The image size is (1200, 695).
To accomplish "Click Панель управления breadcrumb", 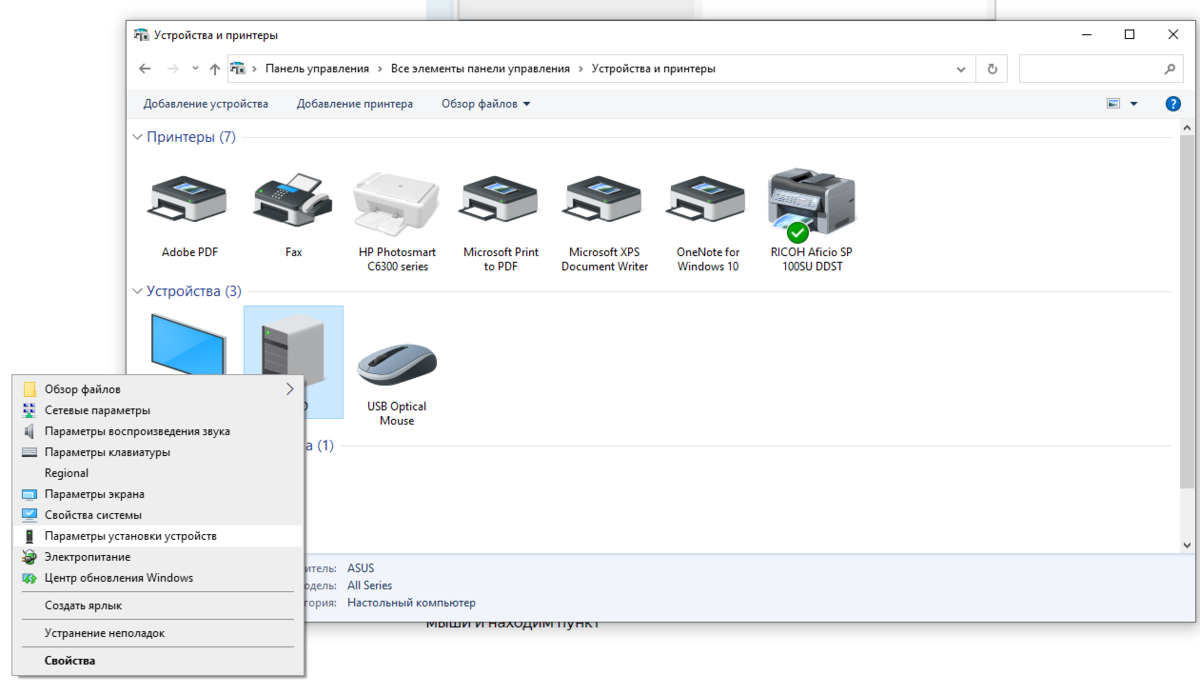I will pyautogui.click(x=317, y=69).
